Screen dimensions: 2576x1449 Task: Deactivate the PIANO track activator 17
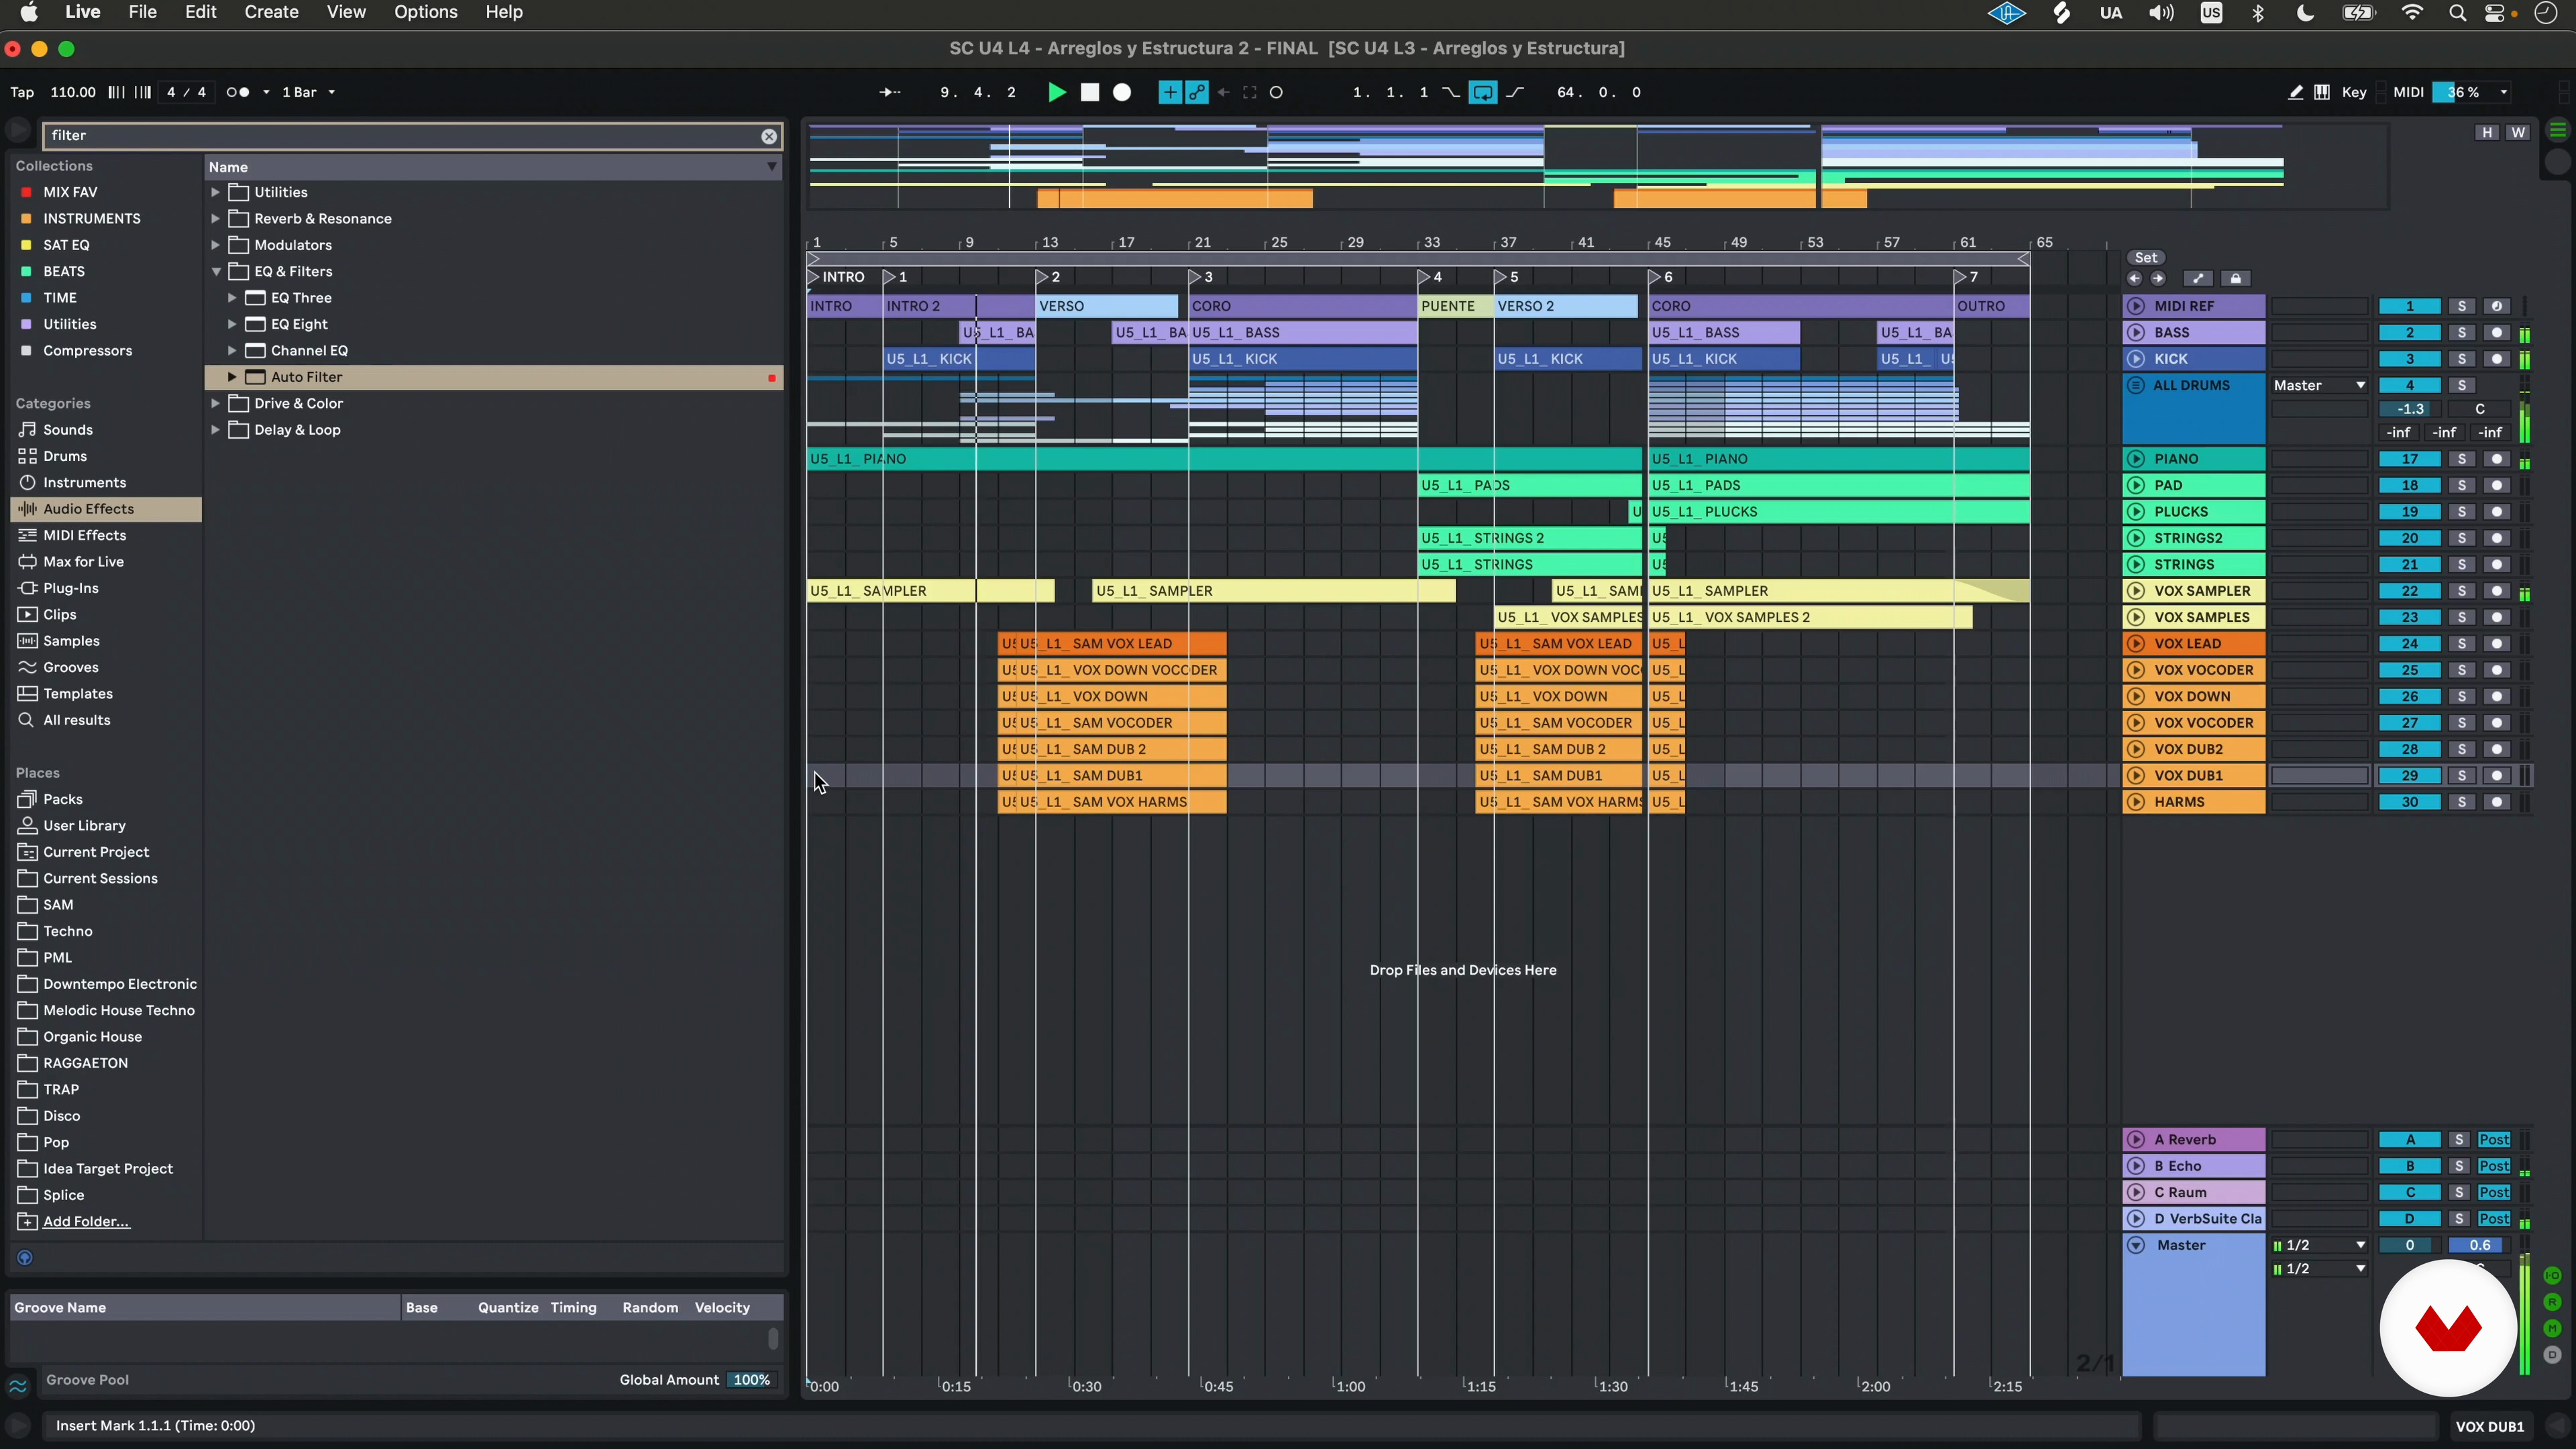click(x=2409, y=459)
